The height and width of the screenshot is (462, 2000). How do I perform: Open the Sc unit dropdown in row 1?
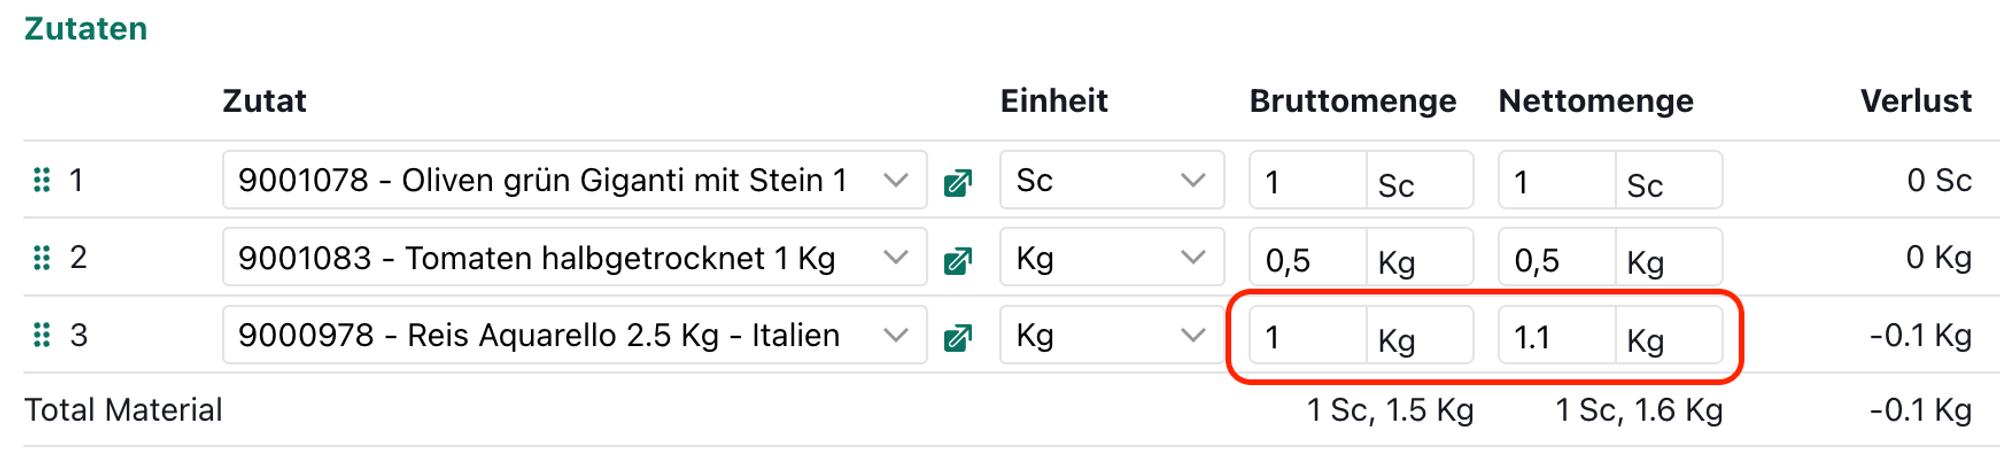(1192, 180)
